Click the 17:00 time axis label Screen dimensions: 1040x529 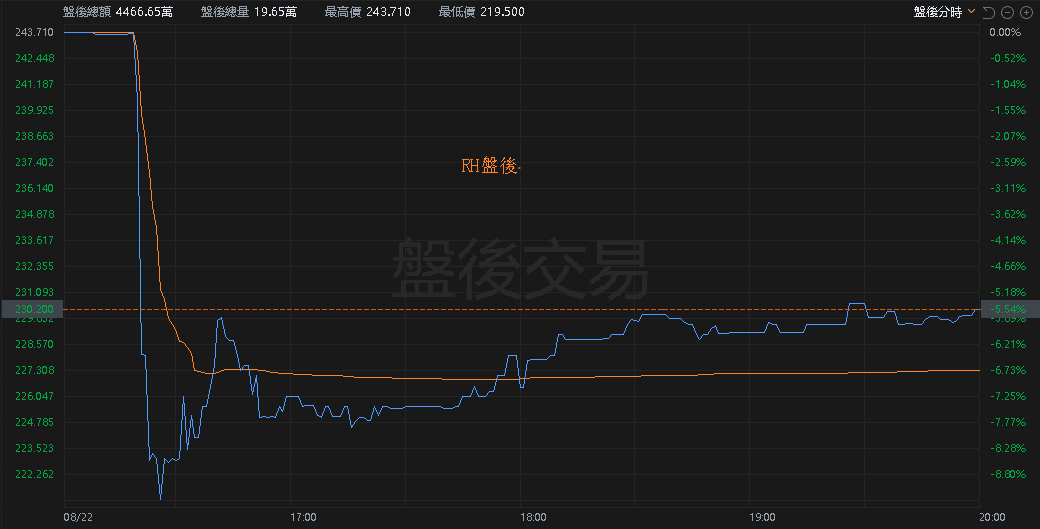(303, 517)
